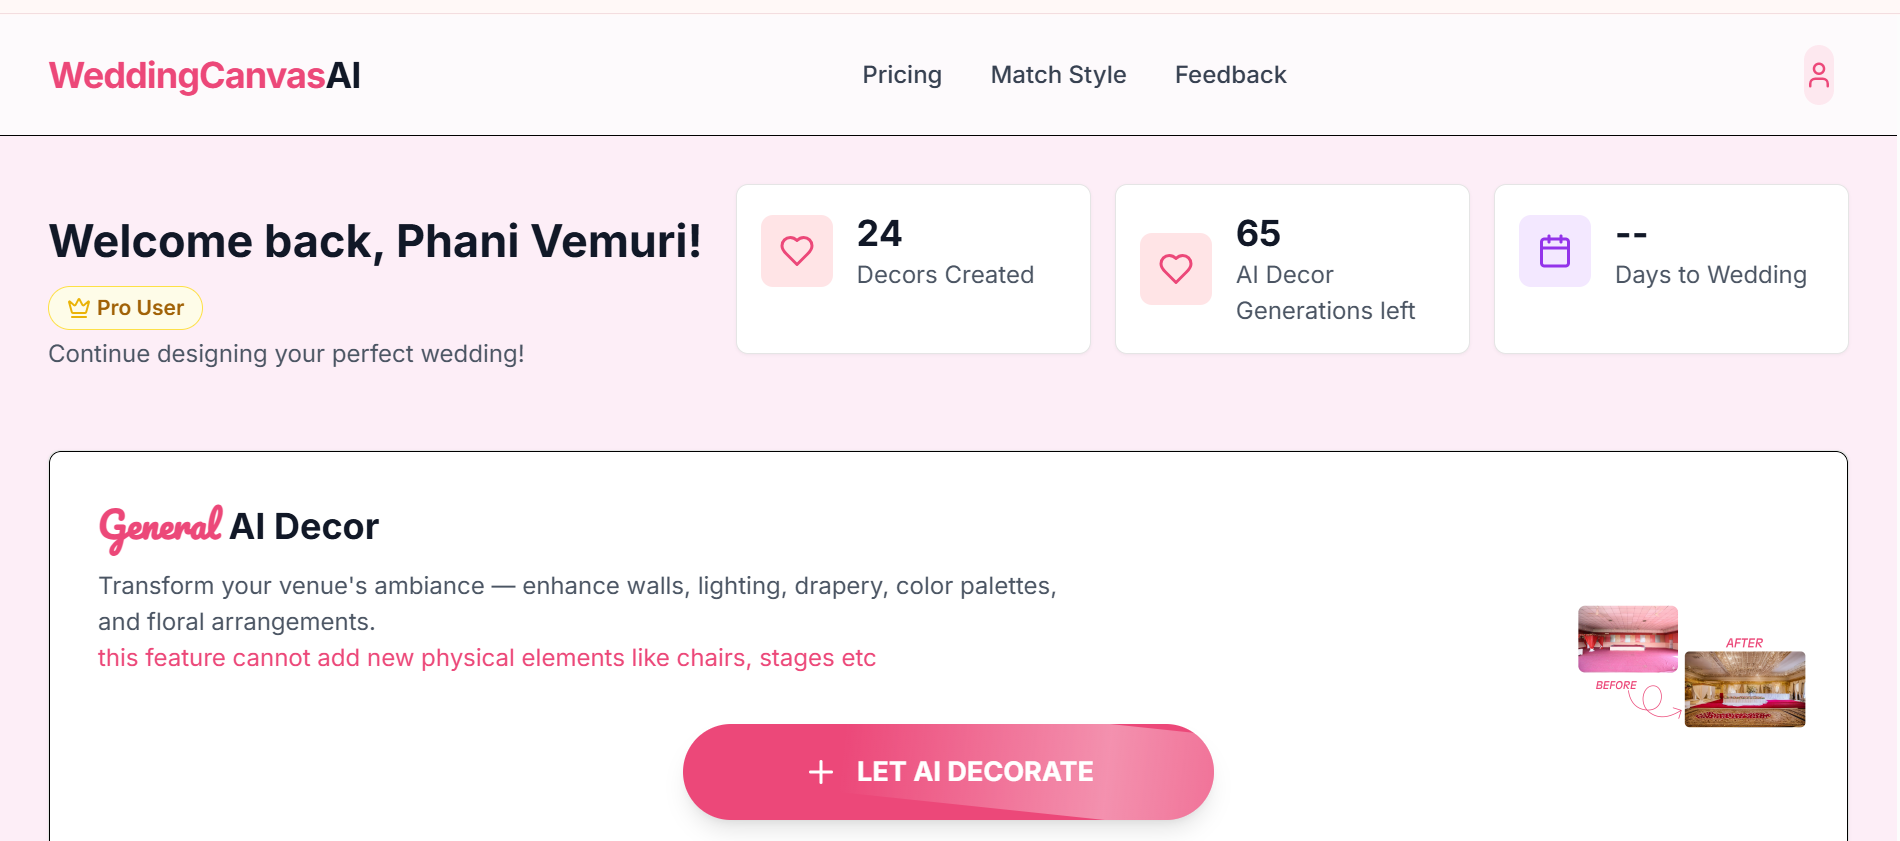Open the Feedback page
This screenshot has height=841, width=1900.
[x=1230, y=75]
